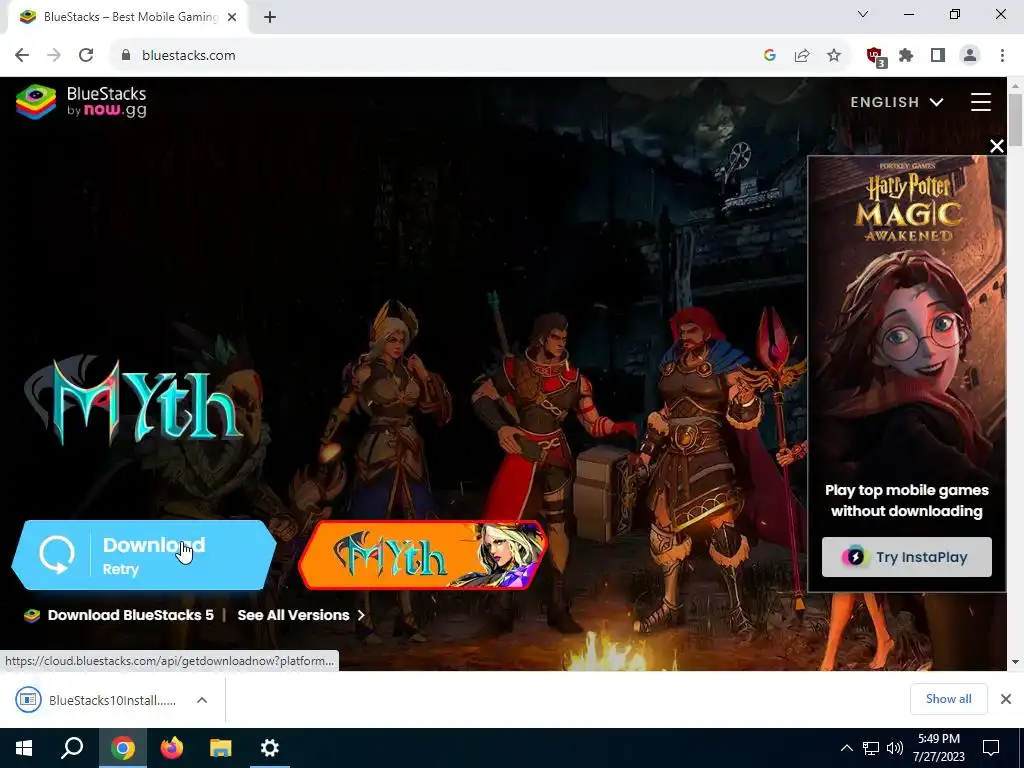Bookmark this page with the star icon

834,56
